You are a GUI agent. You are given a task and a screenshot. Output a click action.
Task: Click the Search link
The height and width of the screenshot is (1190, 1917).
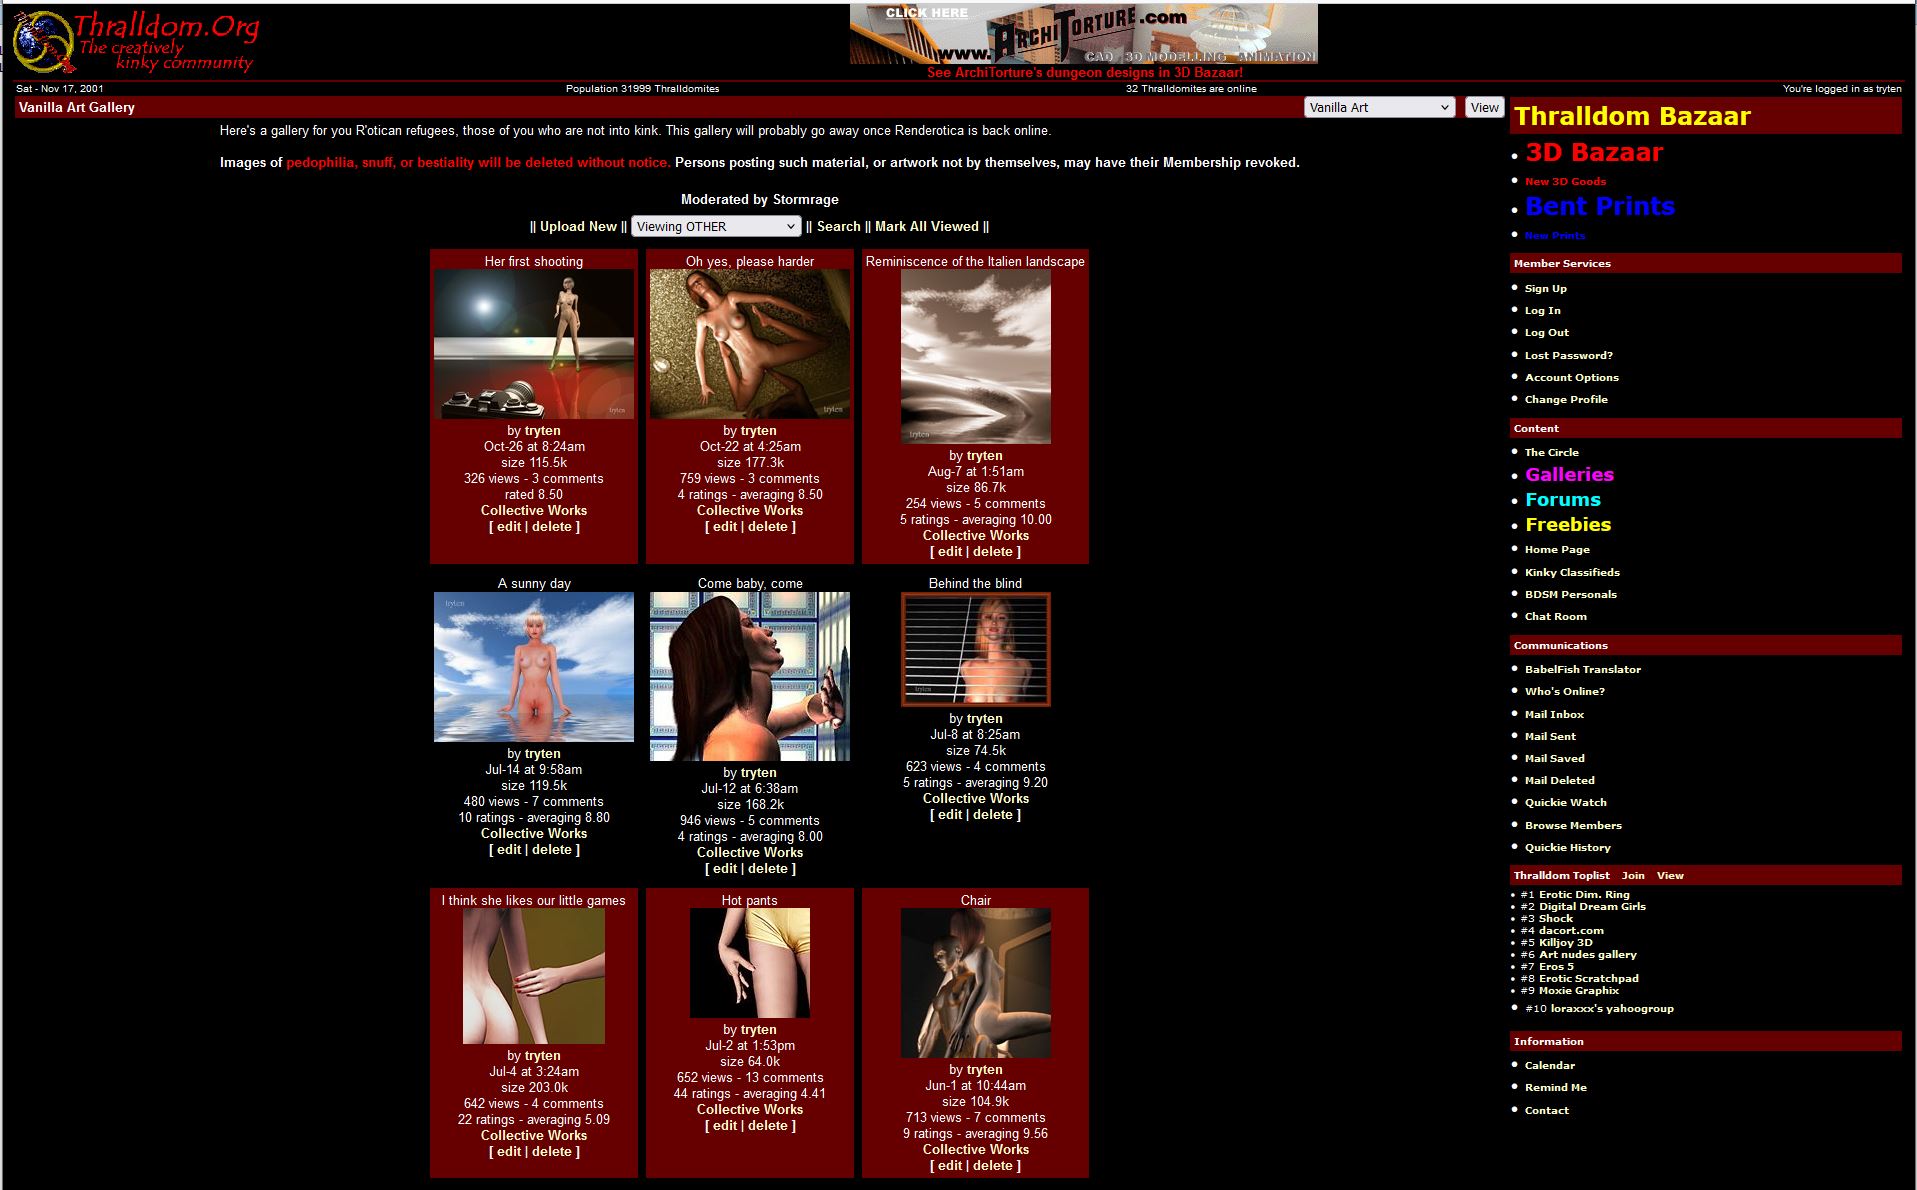[838, 227]
